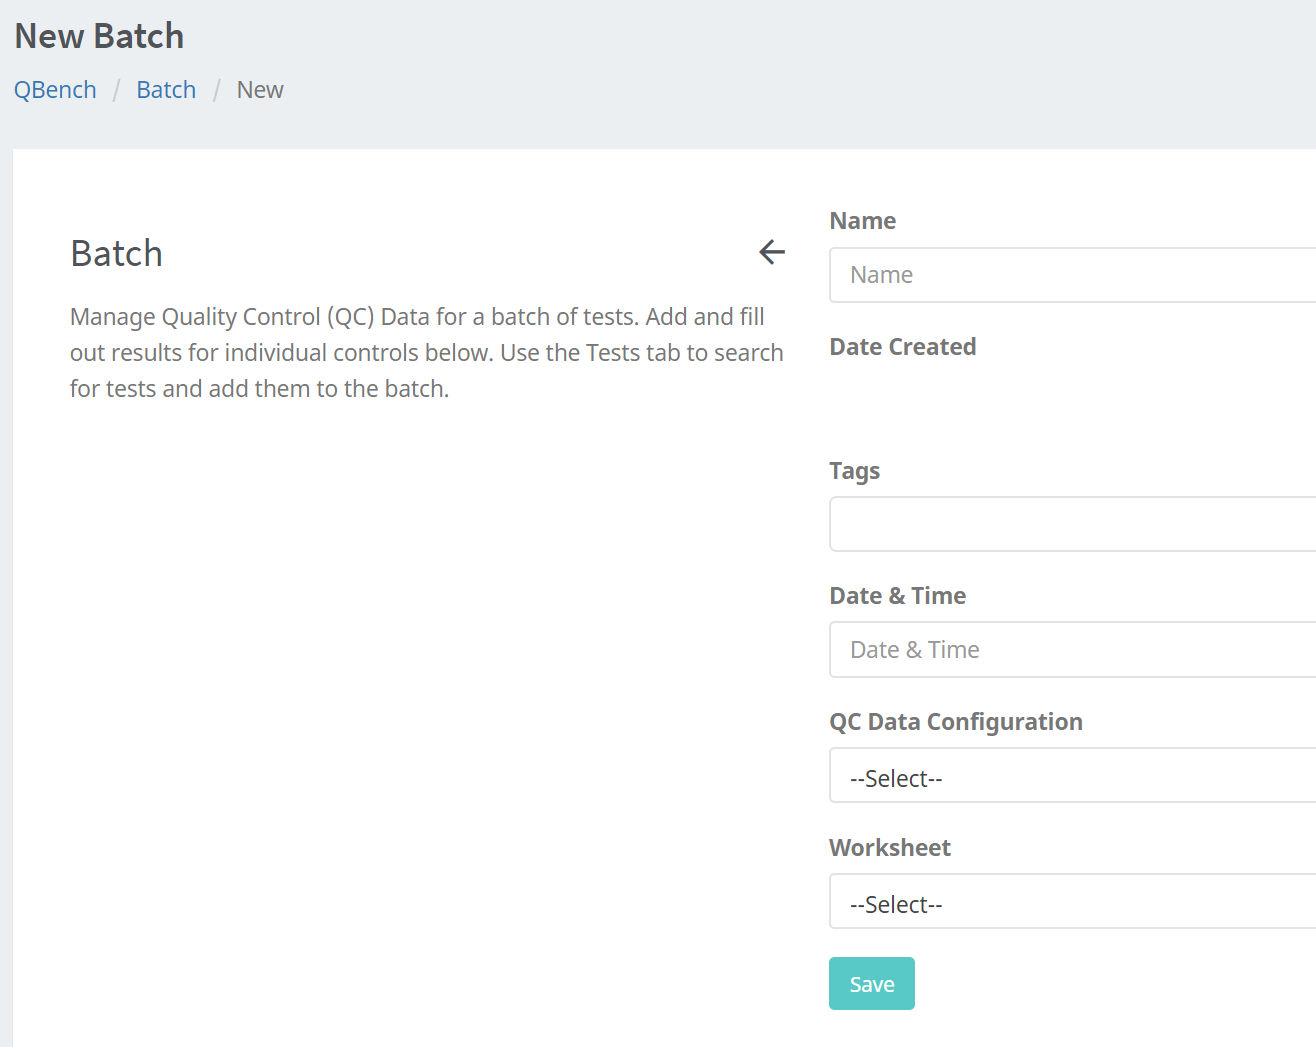Click the slash between QBench and Batch

(x=116, y=90)
